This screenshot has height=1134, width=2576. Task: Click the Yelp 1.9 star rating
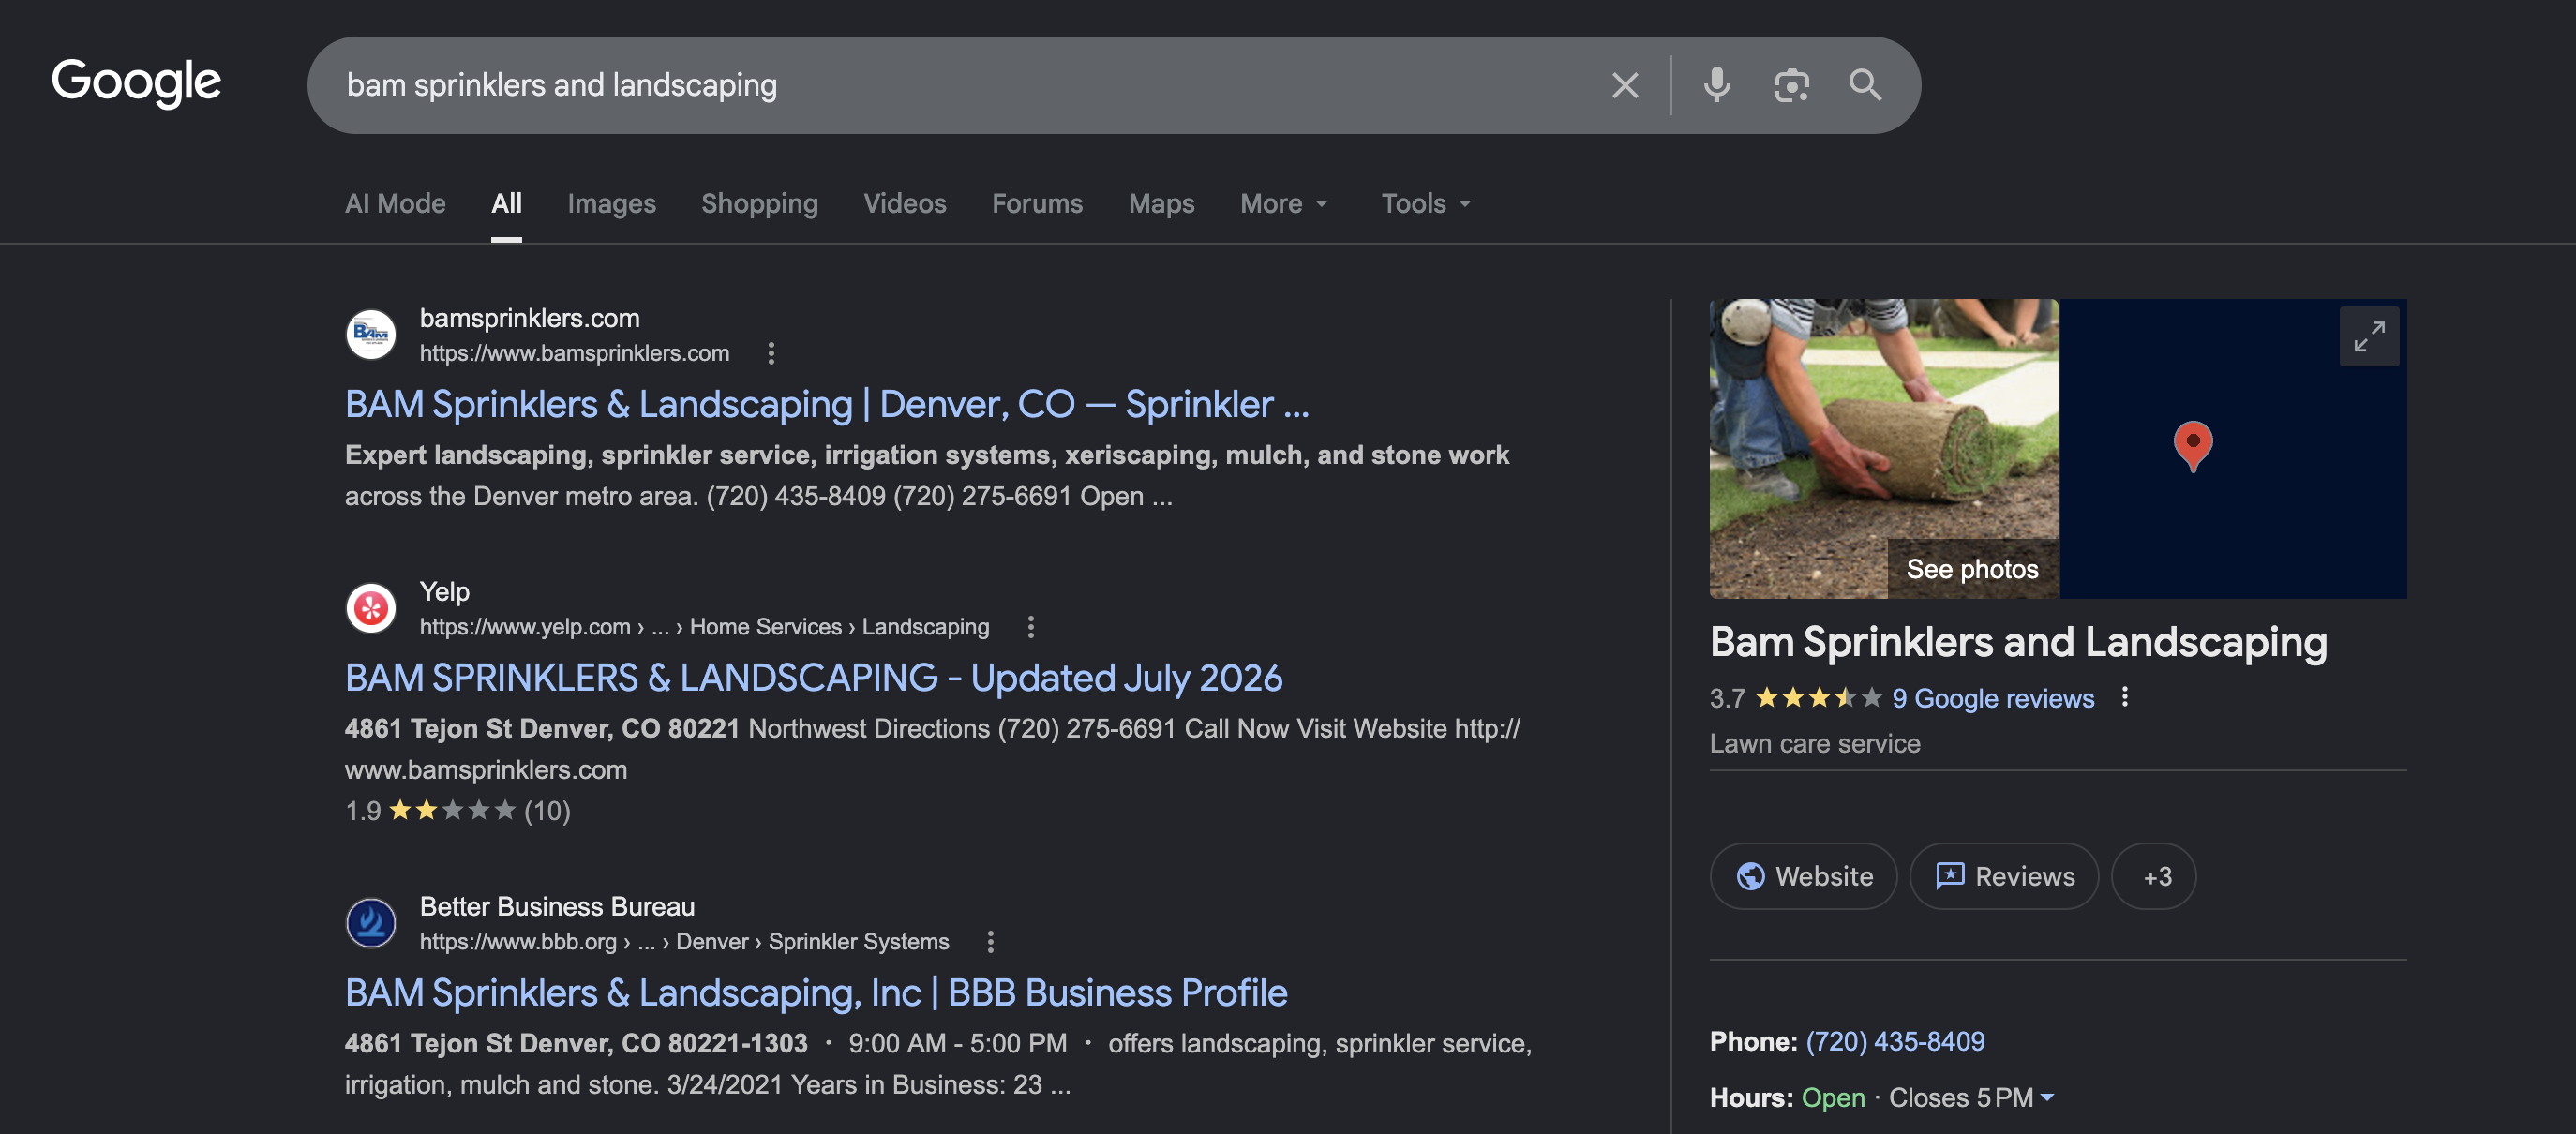click(x=457, y=811)
